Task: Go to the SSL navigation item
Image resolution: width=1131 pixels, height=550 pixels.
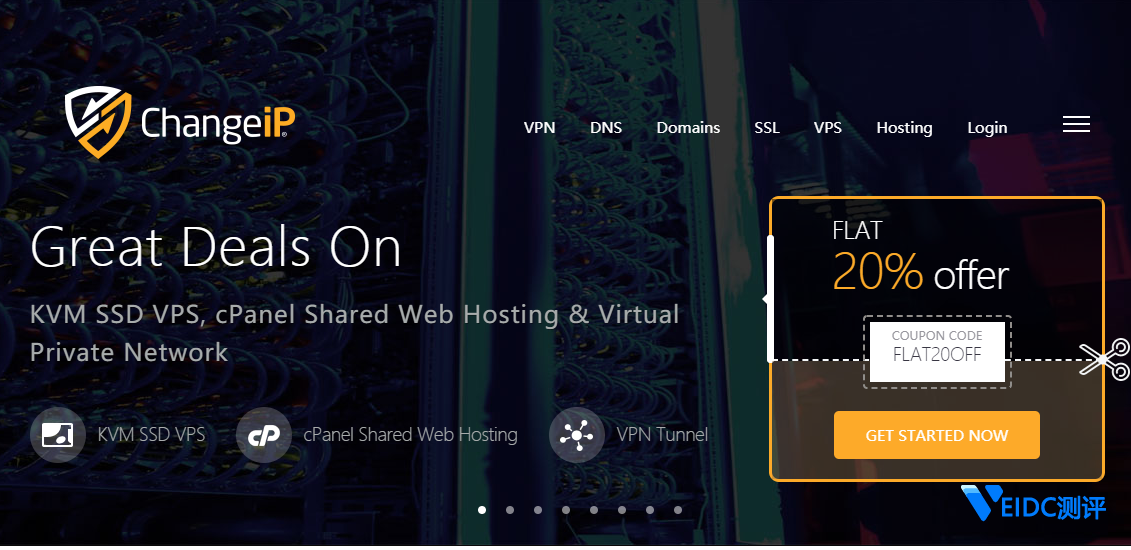Action: pyautogui.click(x=767, y=128)
